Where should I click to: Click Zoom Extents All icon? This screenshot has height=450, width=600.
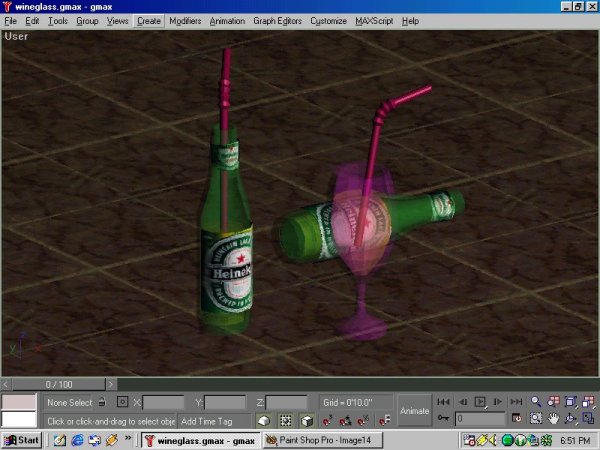point(588,402)
